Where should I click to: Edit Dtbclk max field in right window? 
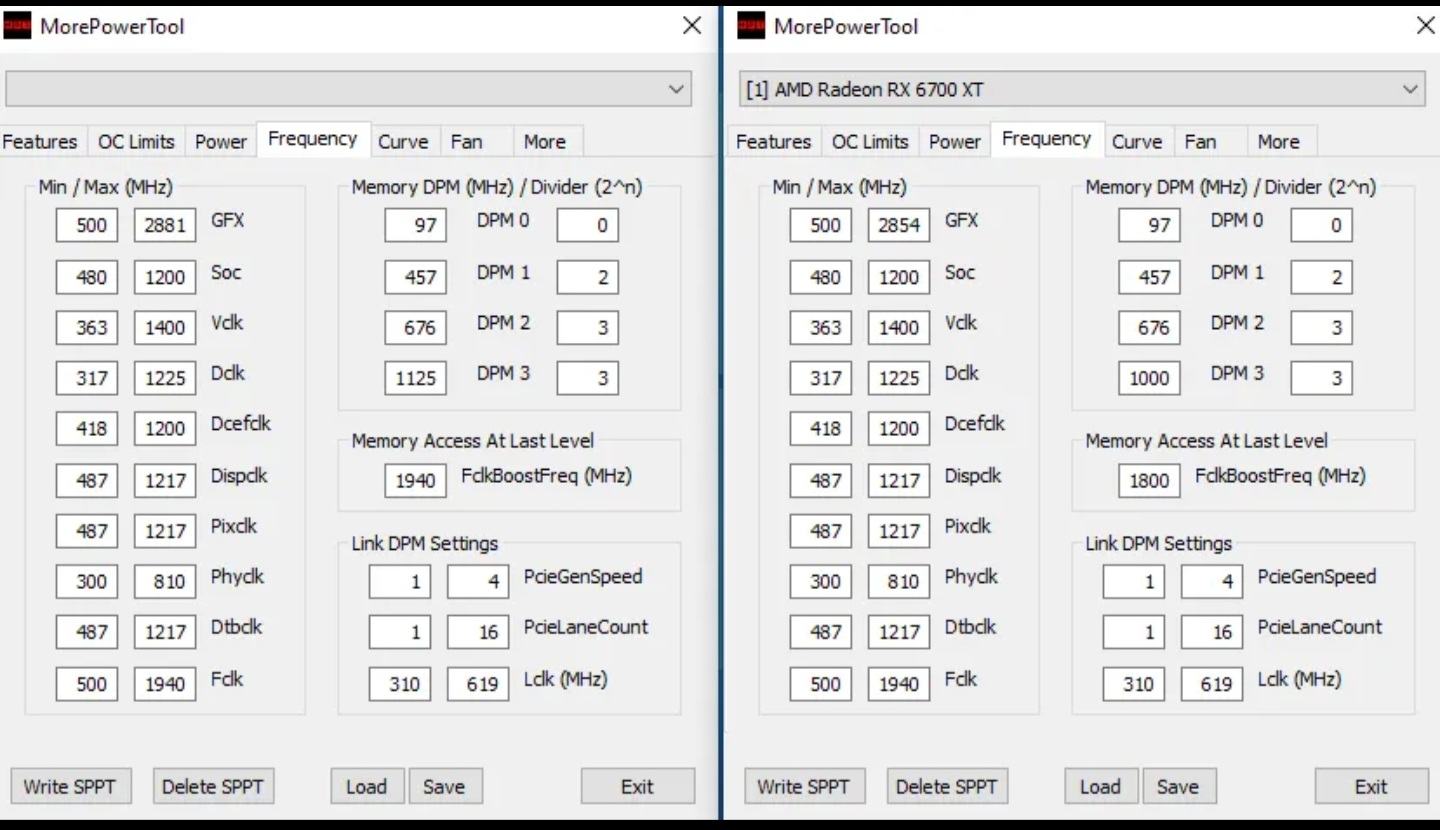coord(899,632)
